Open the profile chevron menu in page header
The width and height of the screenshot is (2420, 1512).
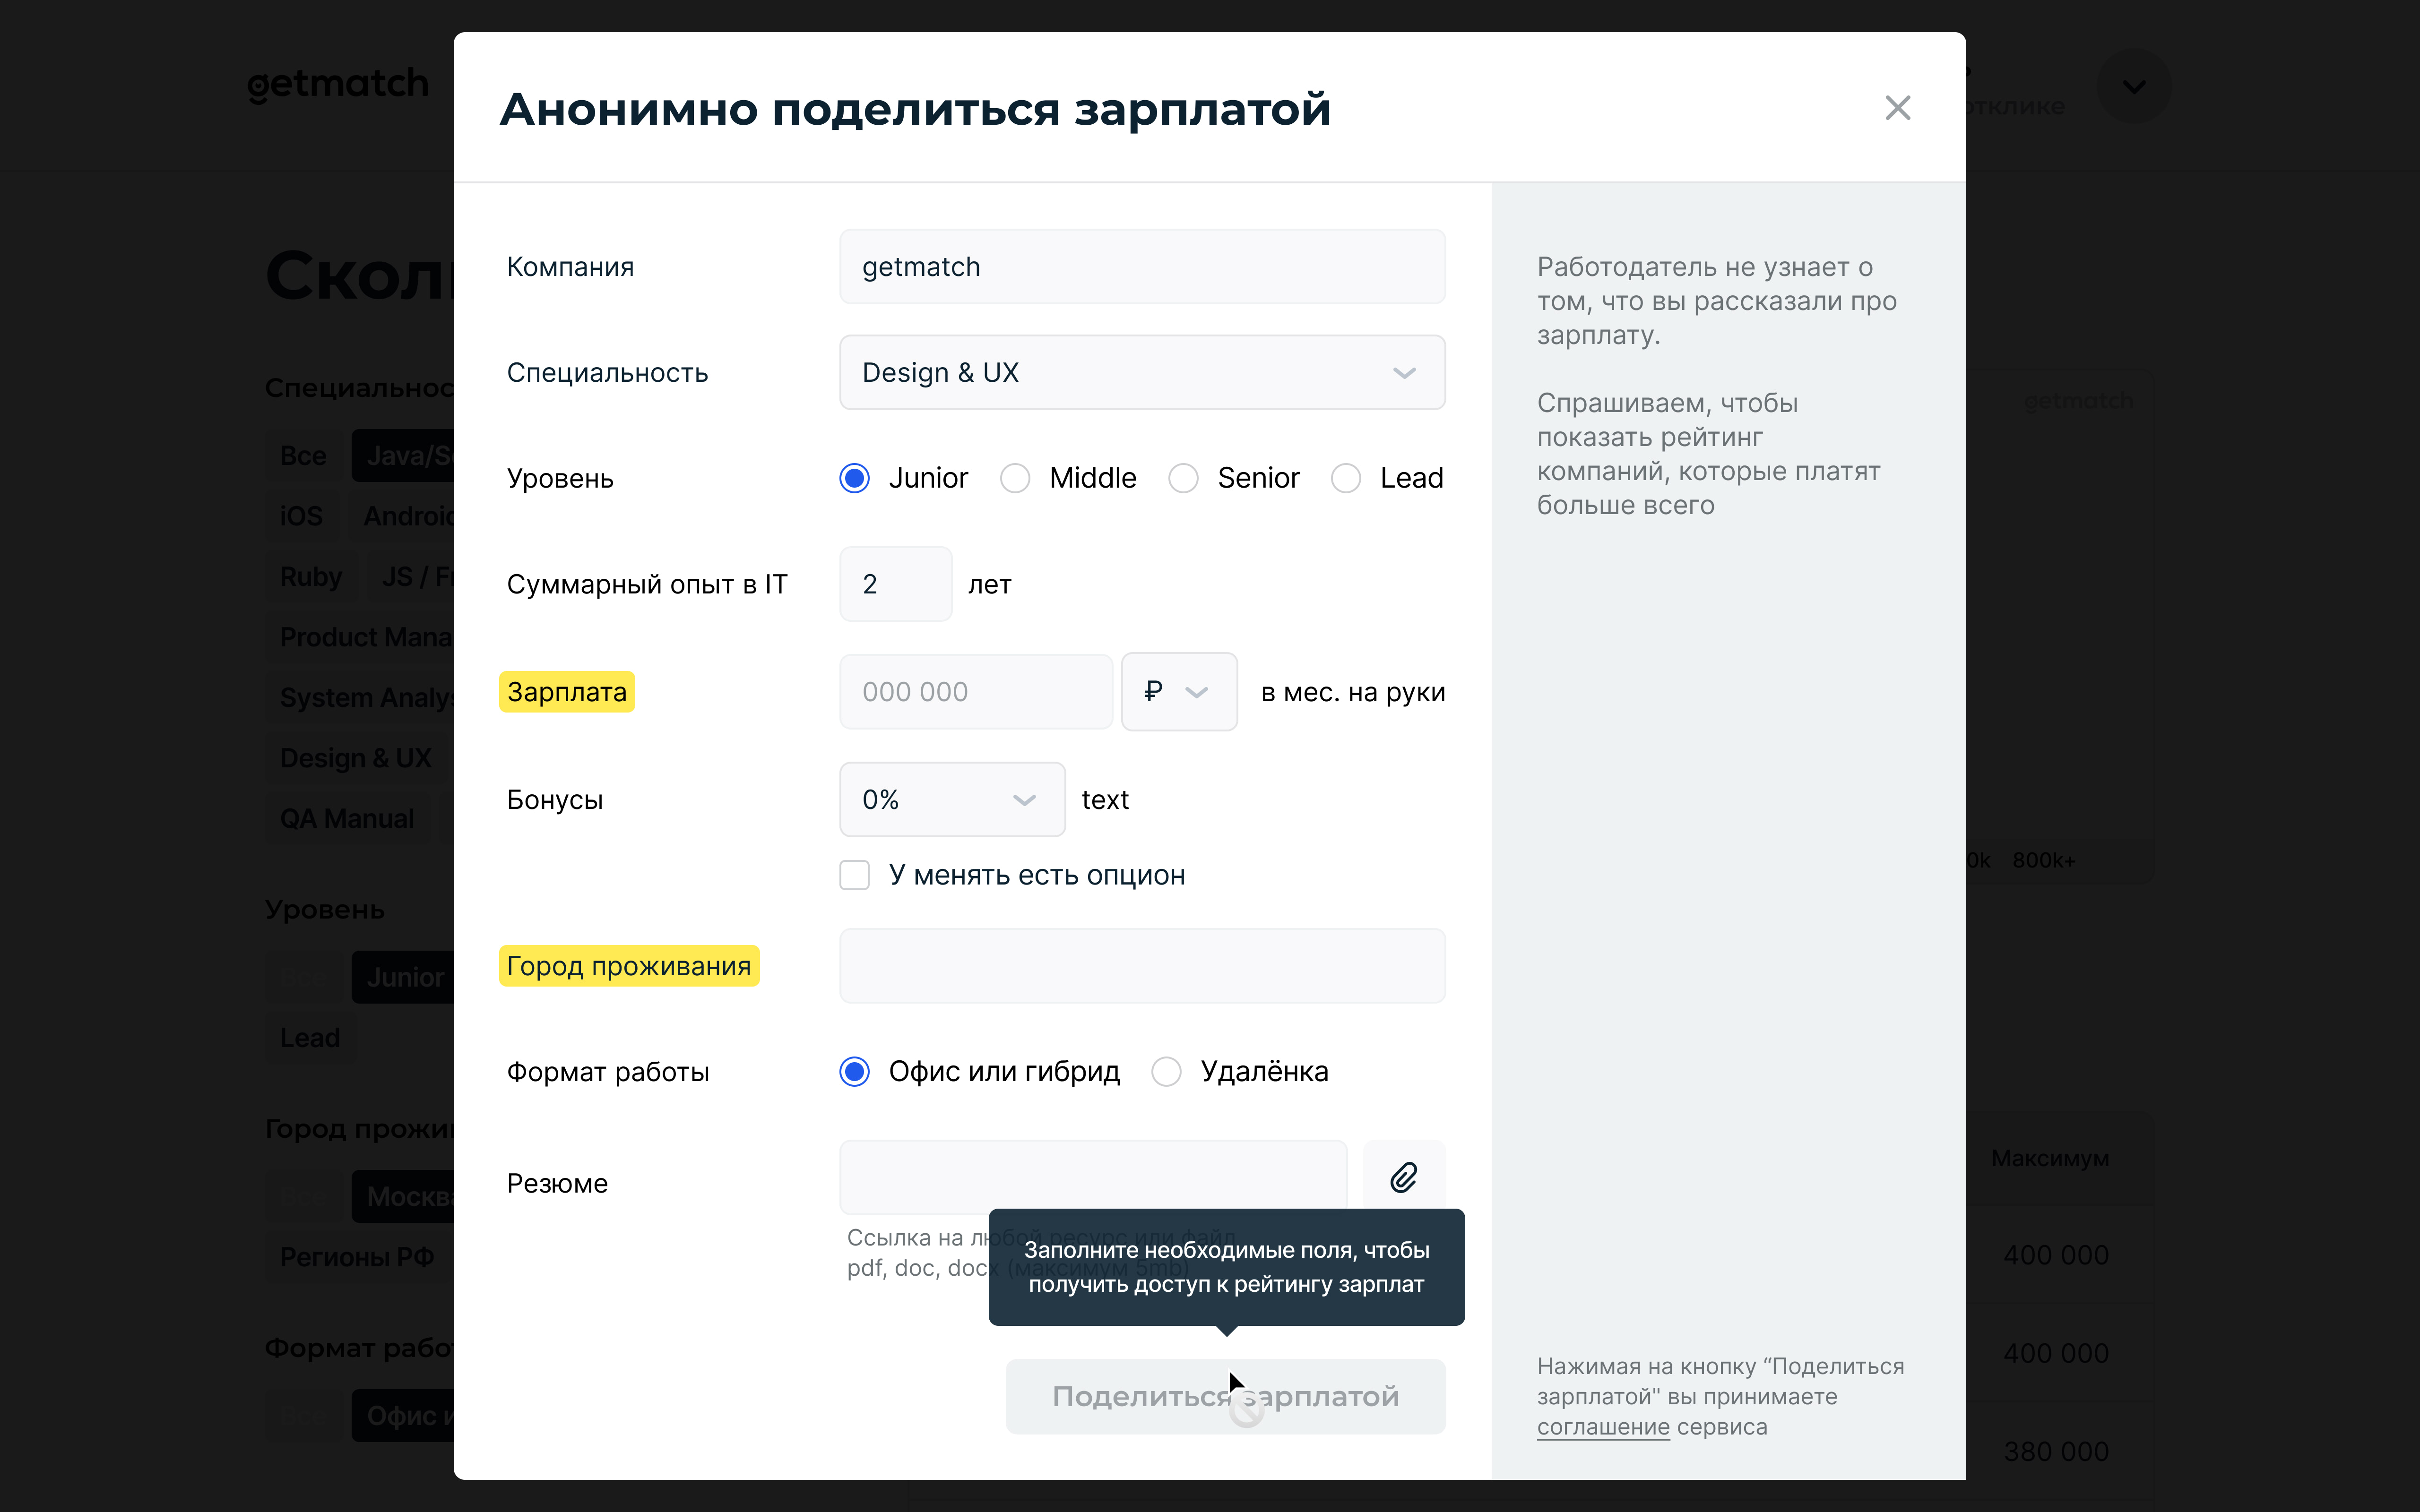point(2133,87)
